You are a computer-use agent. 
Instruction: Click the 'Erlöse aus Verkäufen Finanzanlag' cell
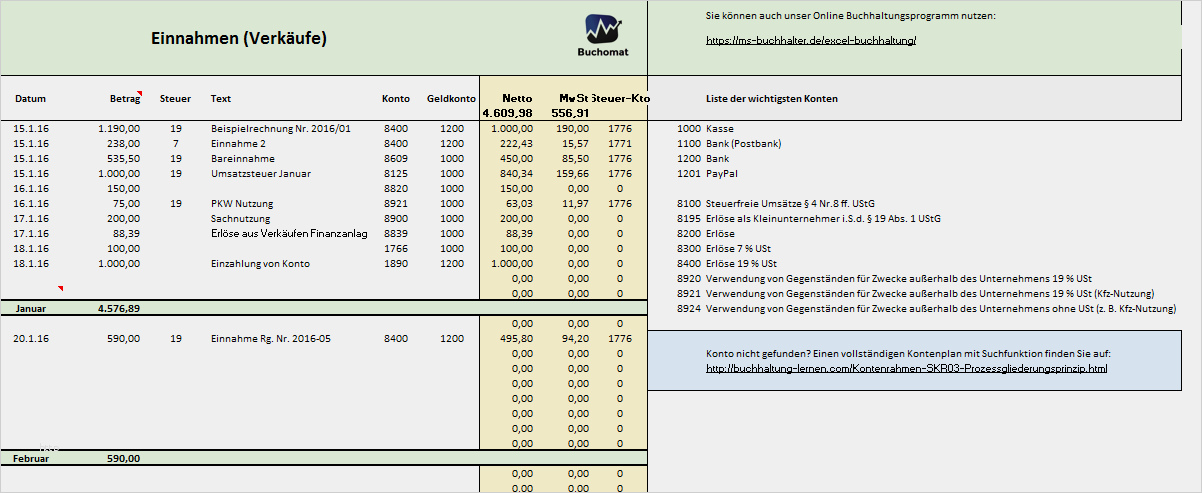click(x=289, y=233)
